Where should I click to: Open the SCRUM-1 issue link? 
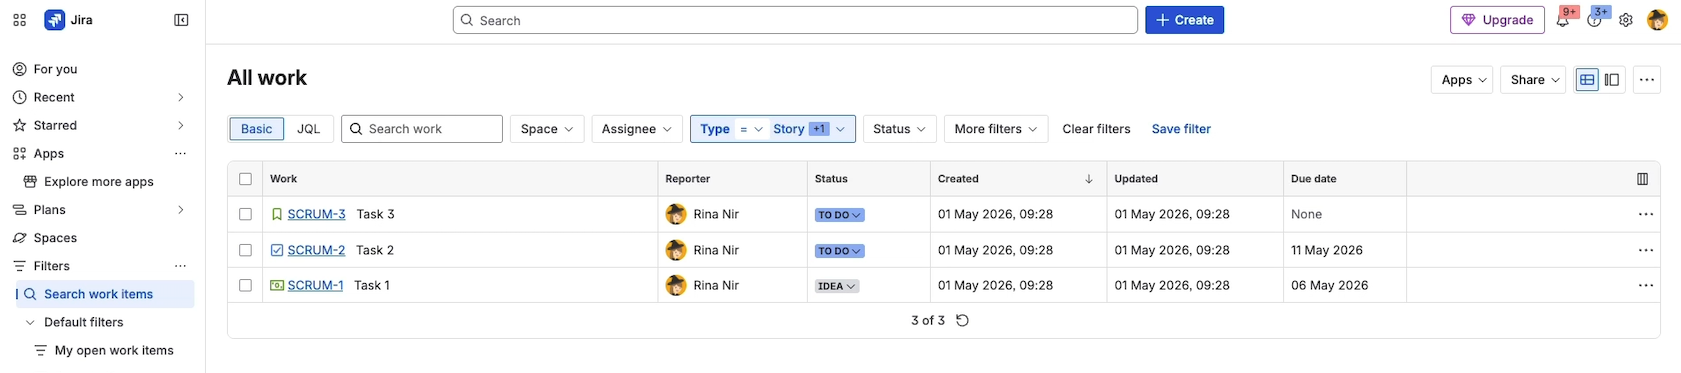point(315,285)
